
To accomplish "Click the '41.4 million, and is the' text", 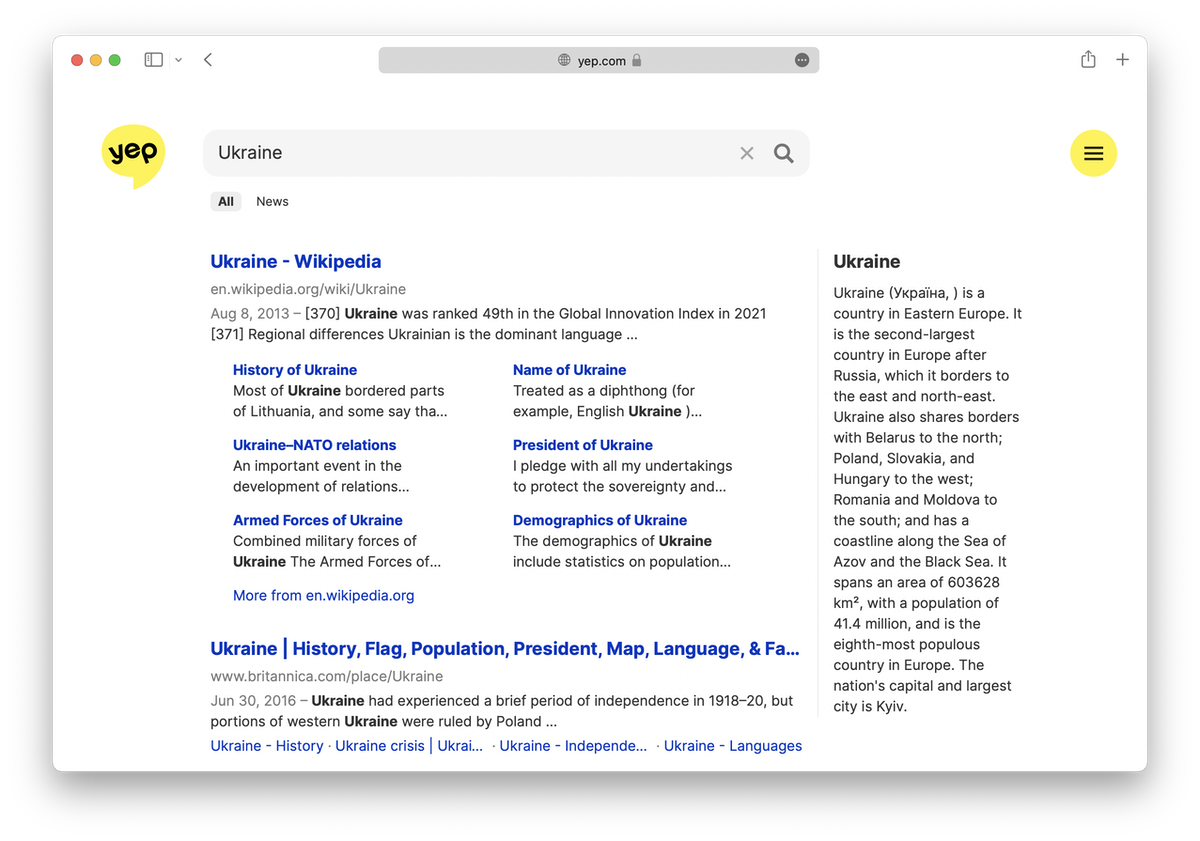I will click(x=907, y=624).
